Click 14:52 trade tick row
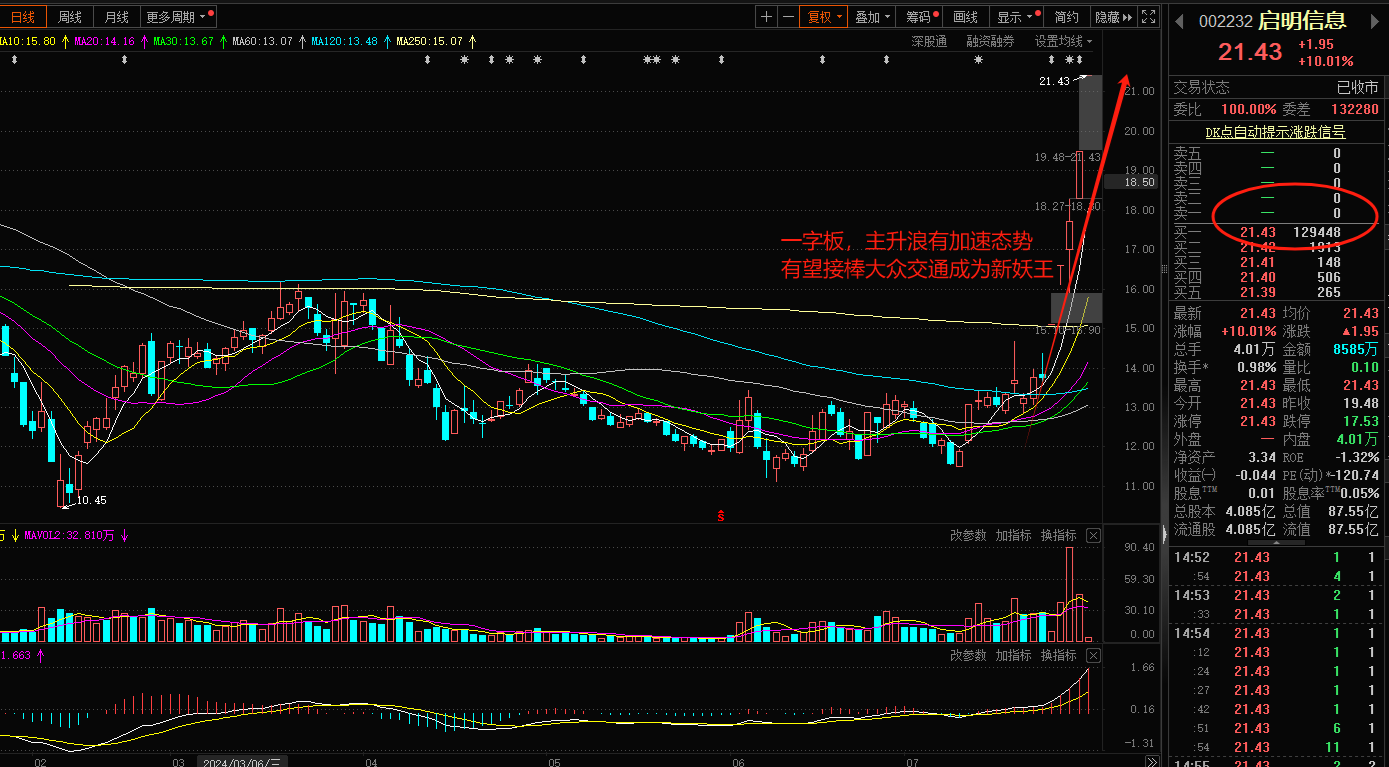Screen dimensions: 1389x767 coord(1276,557)
